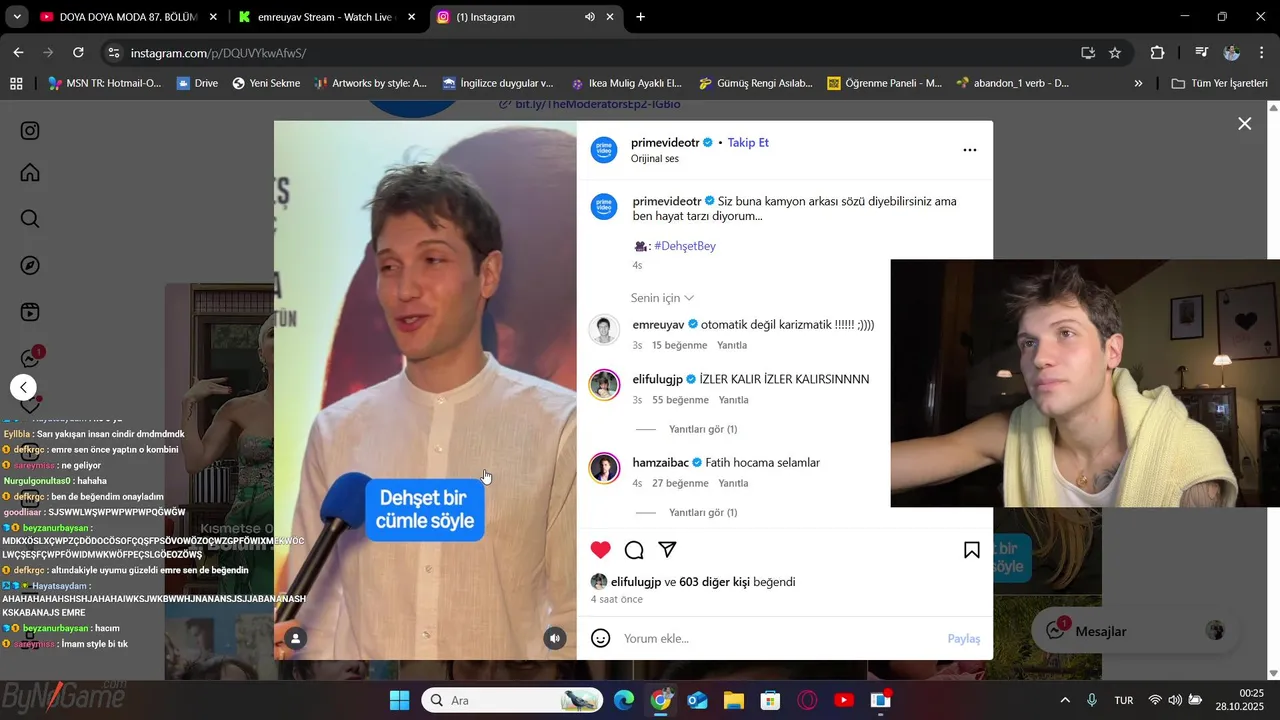Mute the reel video sound
Image resolution: width=1280 pixels, height=720 pixels.
tap(555, 638)
